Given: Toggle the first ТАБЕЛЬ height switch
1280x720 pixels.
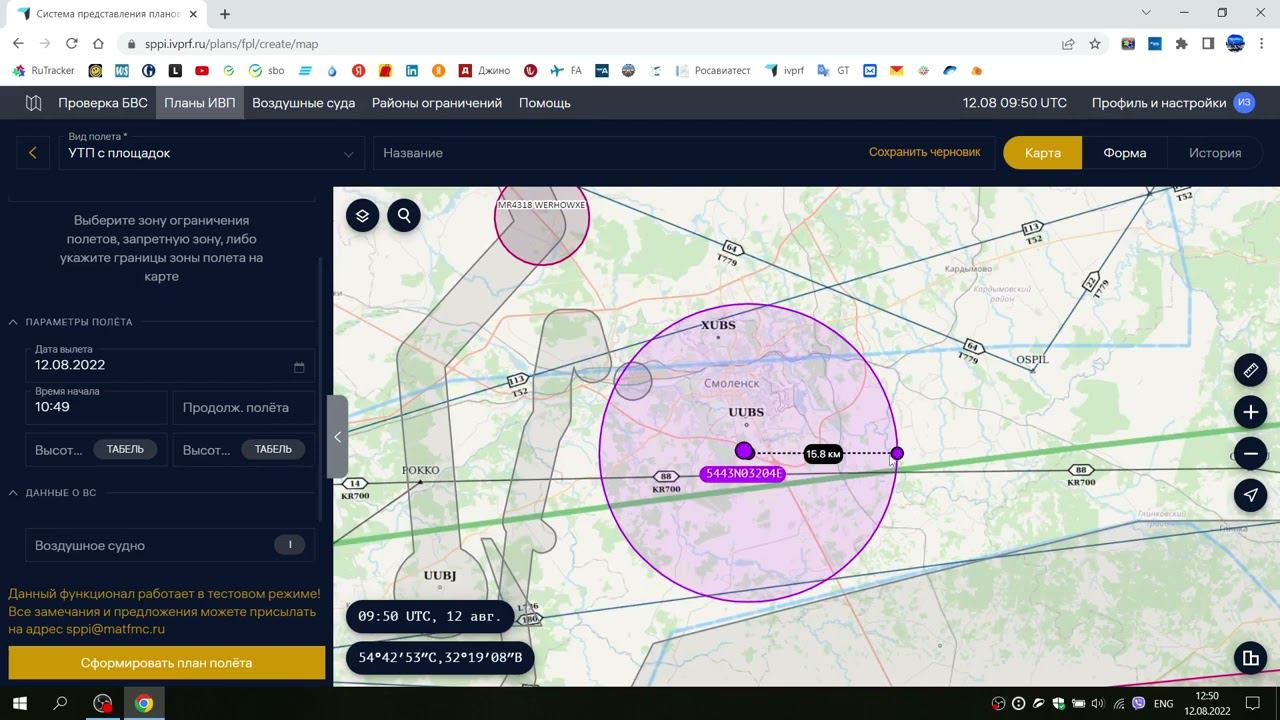Looking at the screenshot, I should click(x=125, y=449).
